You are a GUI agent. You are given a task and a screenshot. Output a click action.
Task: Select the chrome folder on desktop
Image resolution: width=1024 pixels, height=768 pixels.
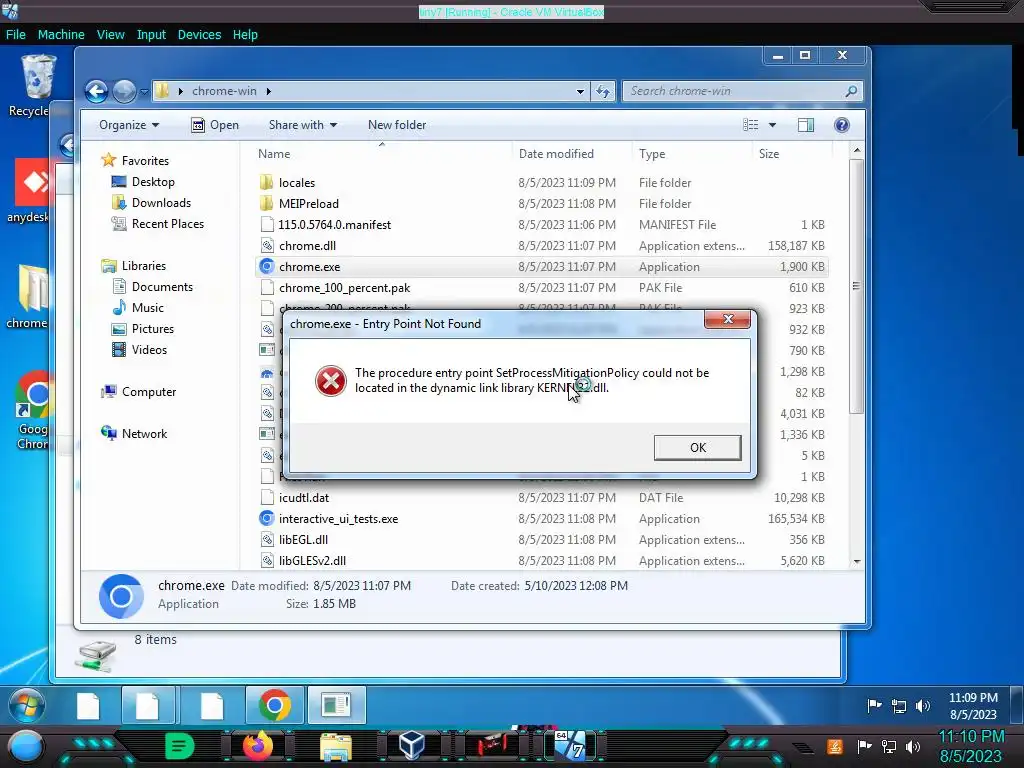29,296
